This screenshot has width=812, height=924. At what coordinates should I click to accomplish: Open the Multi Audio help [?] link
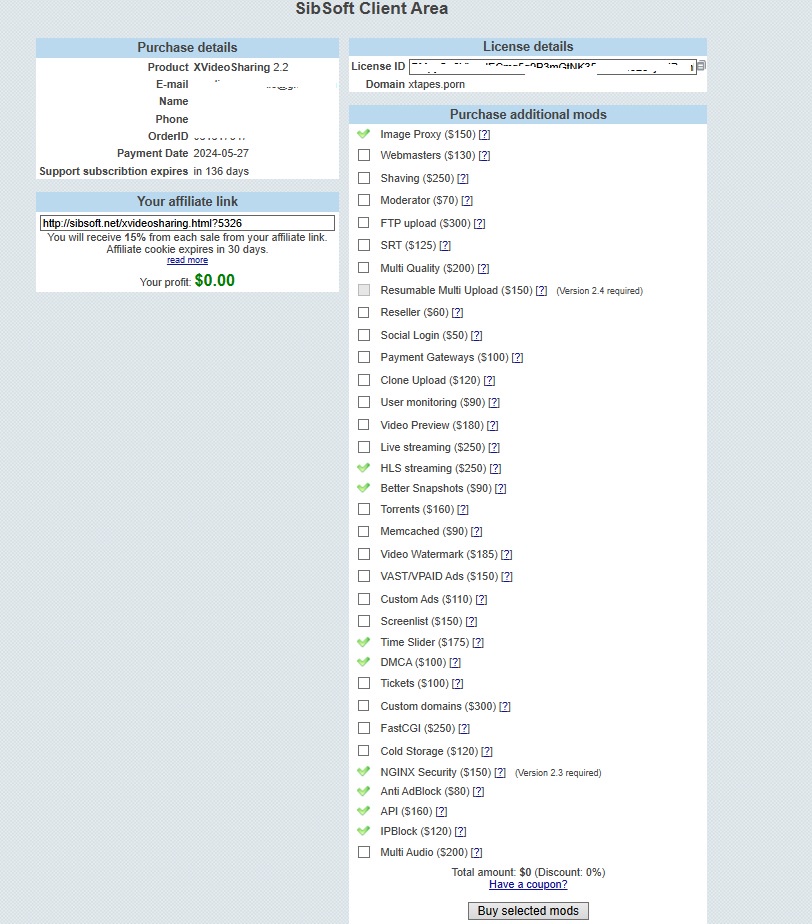click(477, 853)
